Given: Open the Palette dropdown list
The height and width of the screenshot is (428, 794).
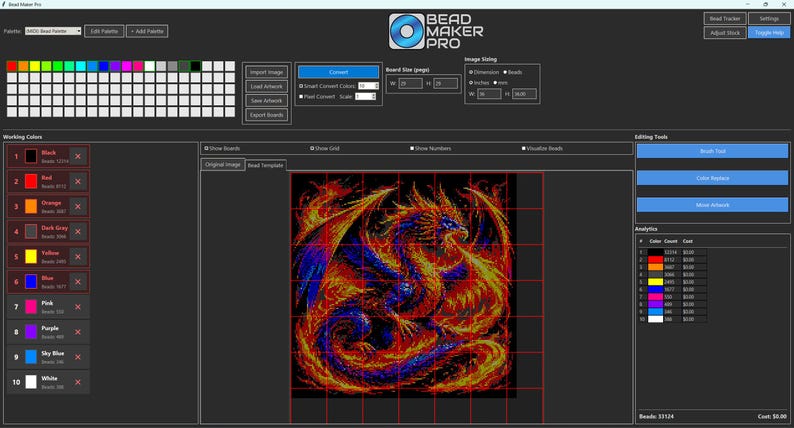Looking at the screenshot, I should point(53,31).
